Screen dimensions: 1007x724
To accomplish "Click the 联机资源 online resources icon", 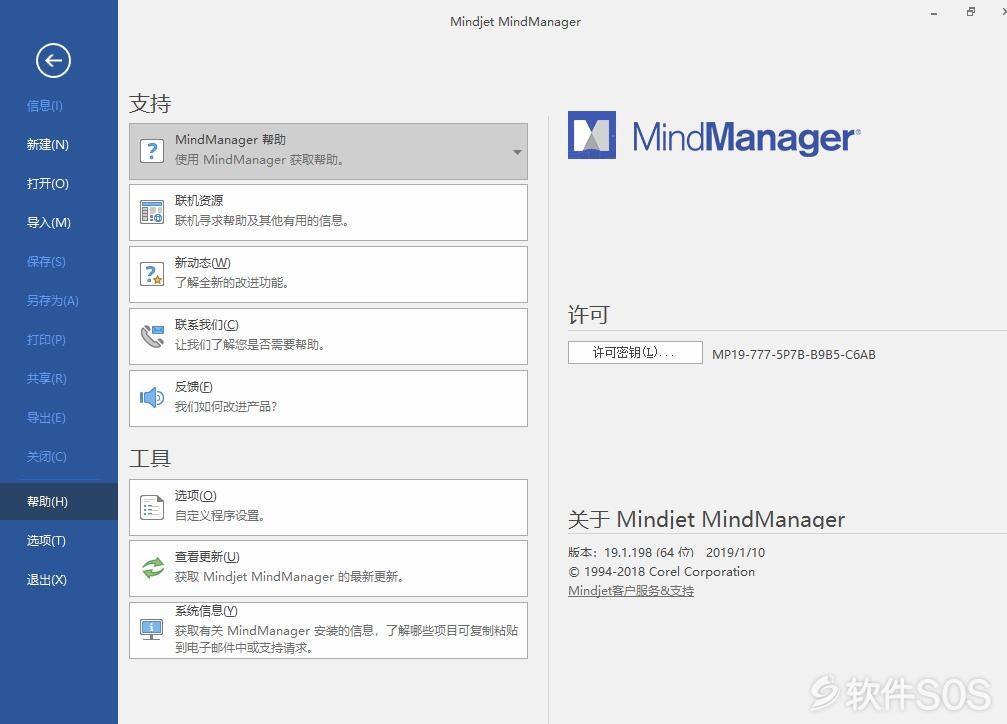I will point(152,212).
